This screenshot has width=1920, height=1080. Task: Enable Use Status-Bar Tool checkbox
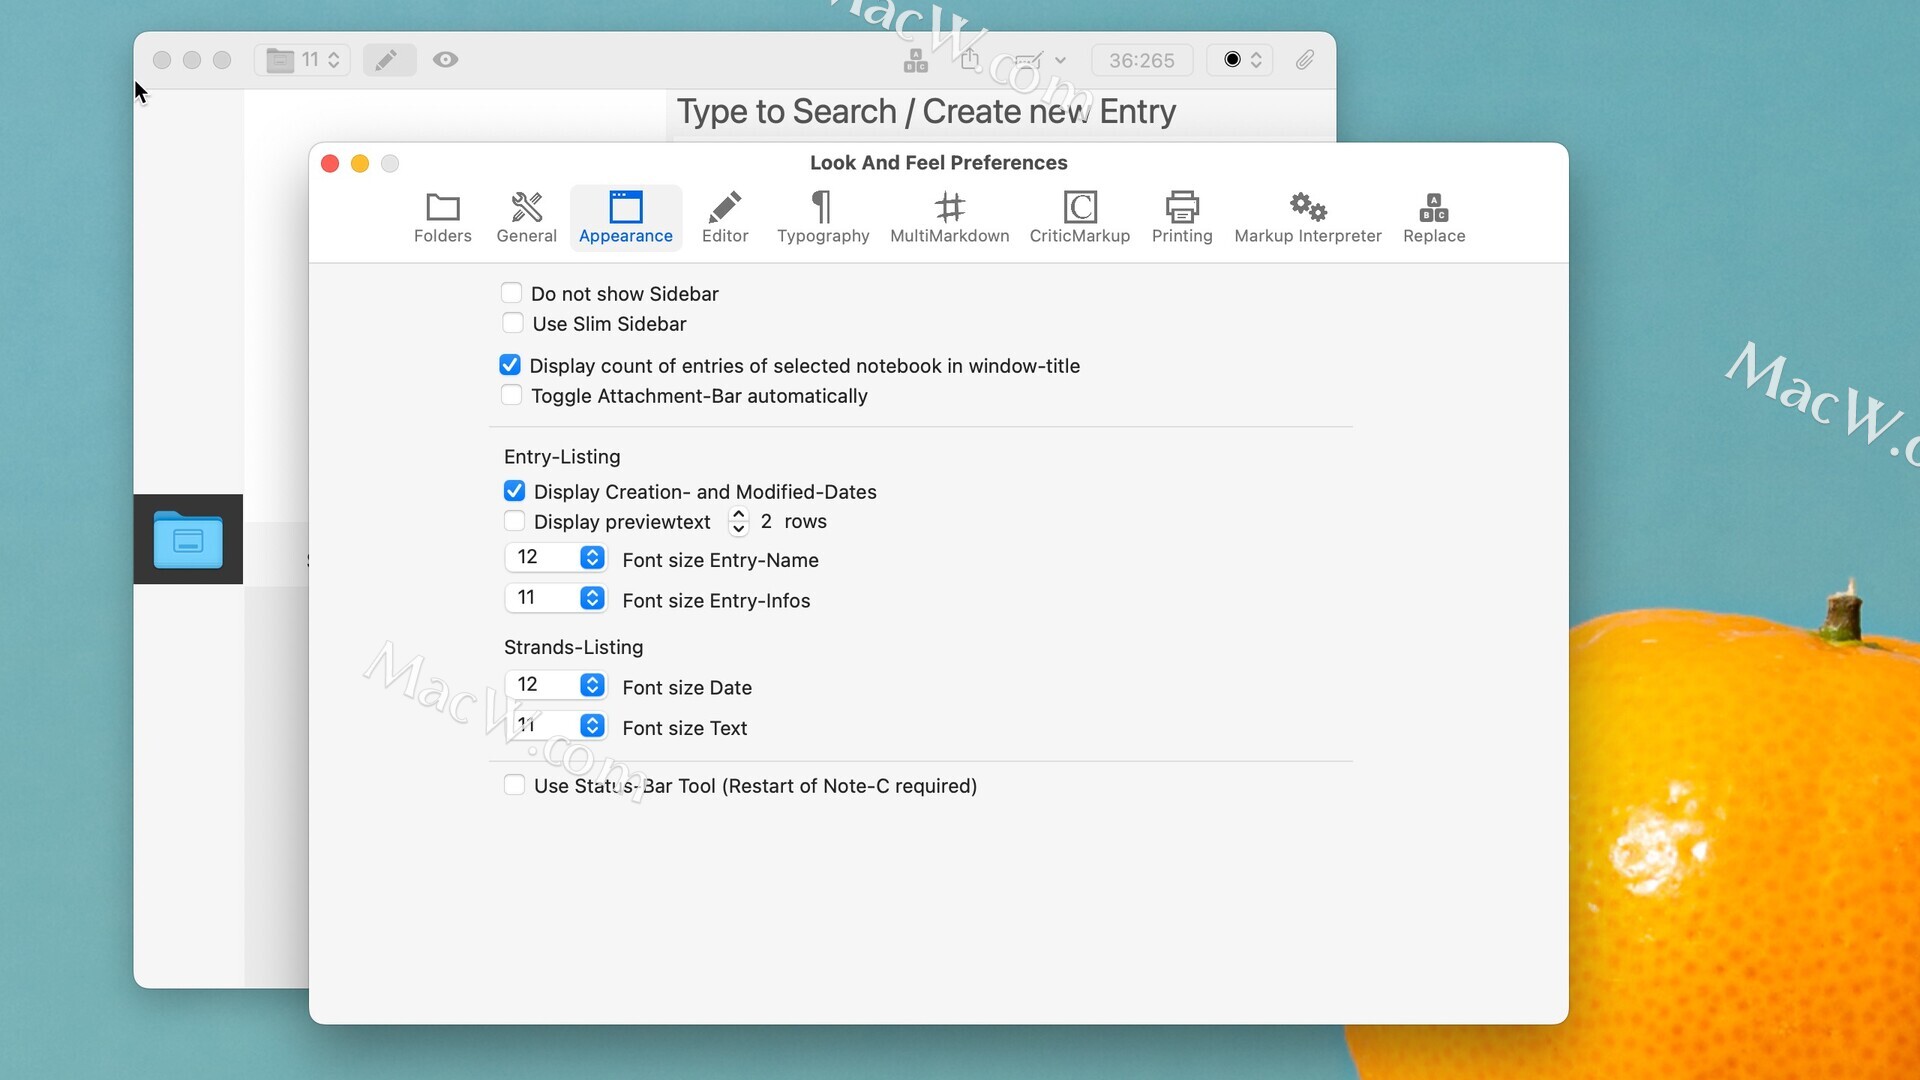tap(514, 785)
